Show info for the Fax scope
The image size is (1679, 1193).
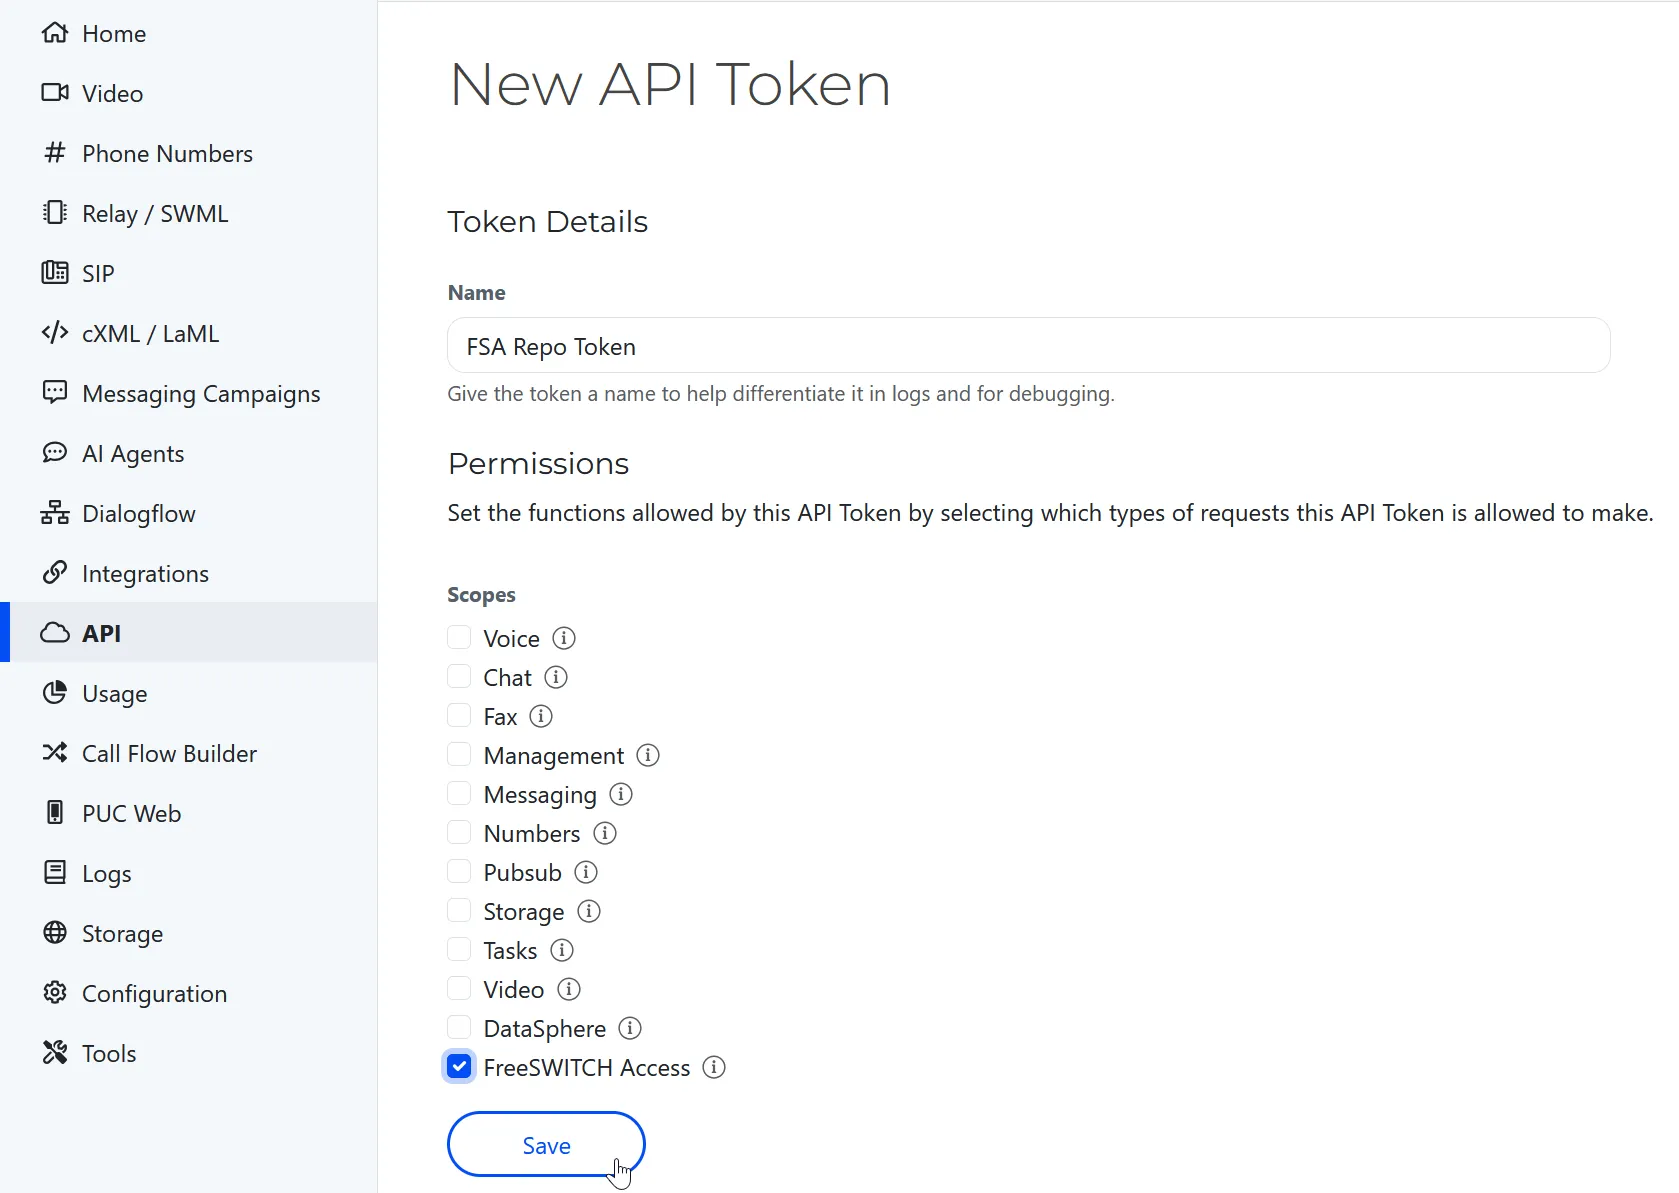click(541, 716)
